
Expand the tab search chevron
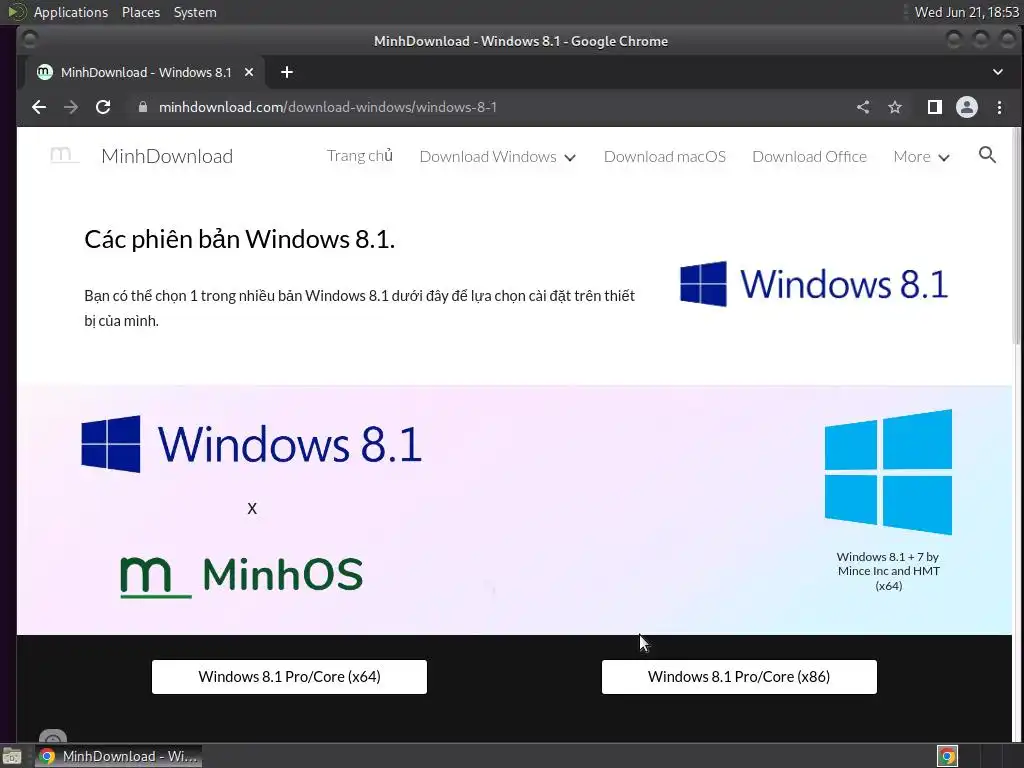click(997, 72)
